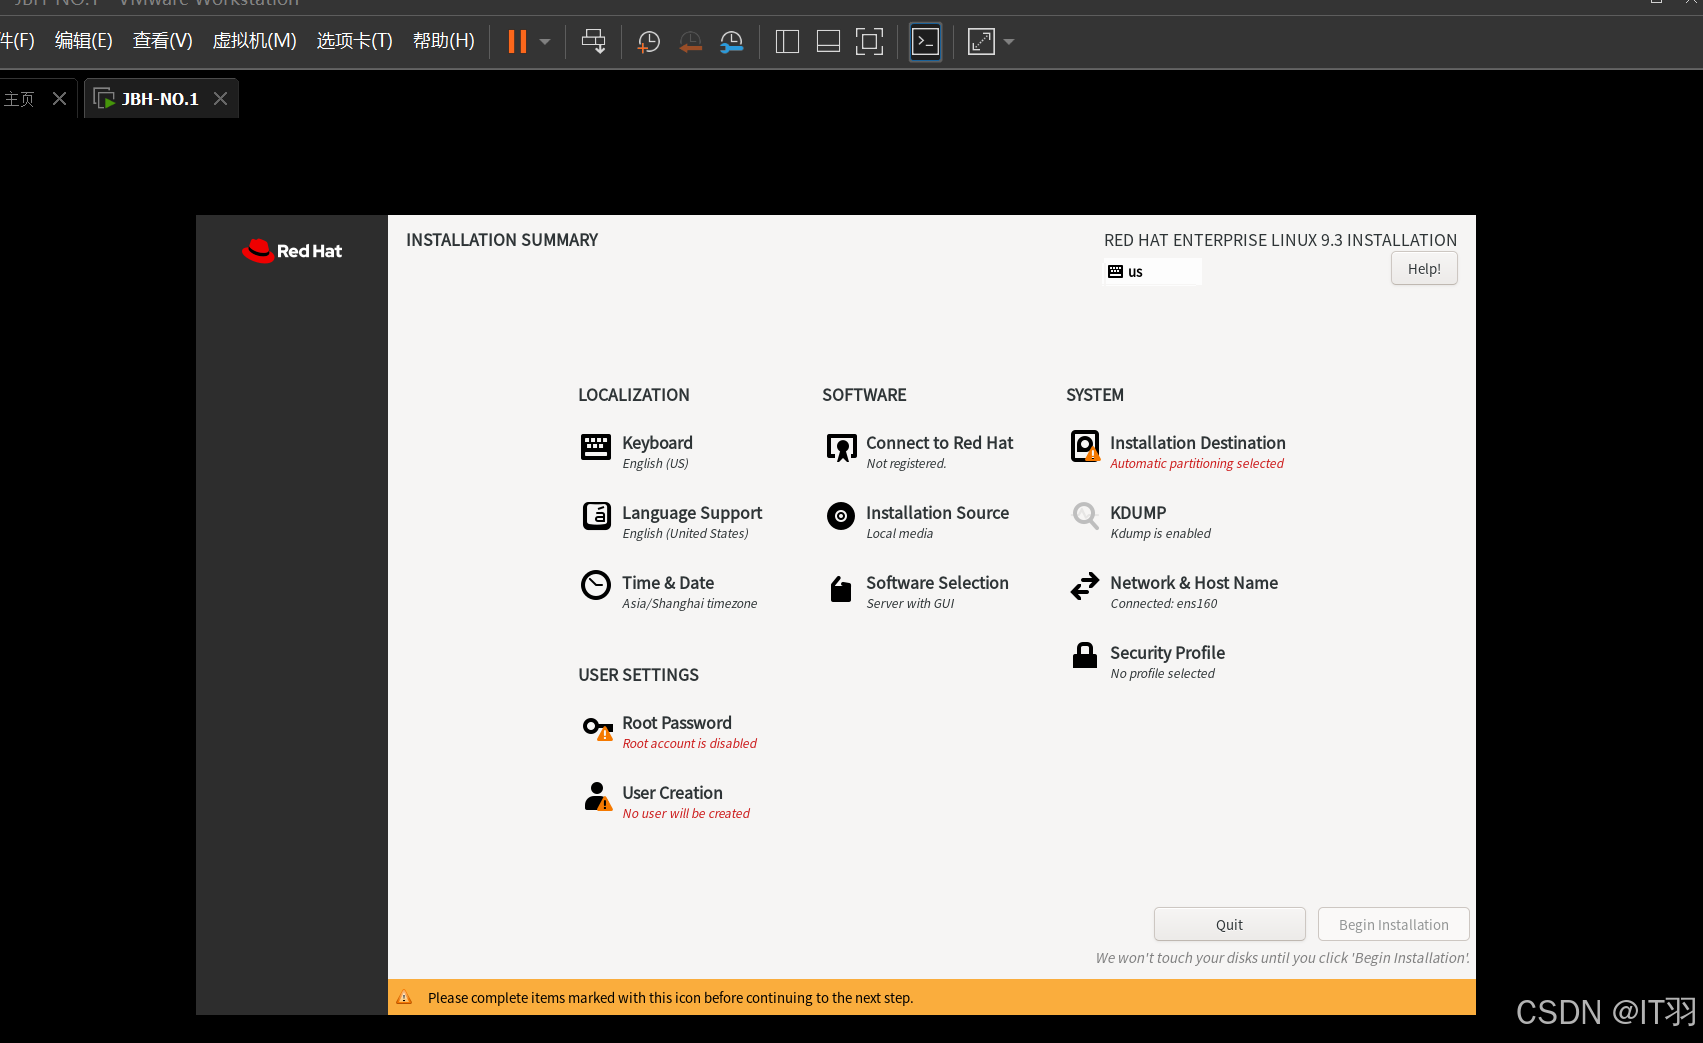Image resolution: width=1703 pixels, height=1043 pixels.
Task: Open the power options dropdown arrow
Action: click(x=545, y=42)
